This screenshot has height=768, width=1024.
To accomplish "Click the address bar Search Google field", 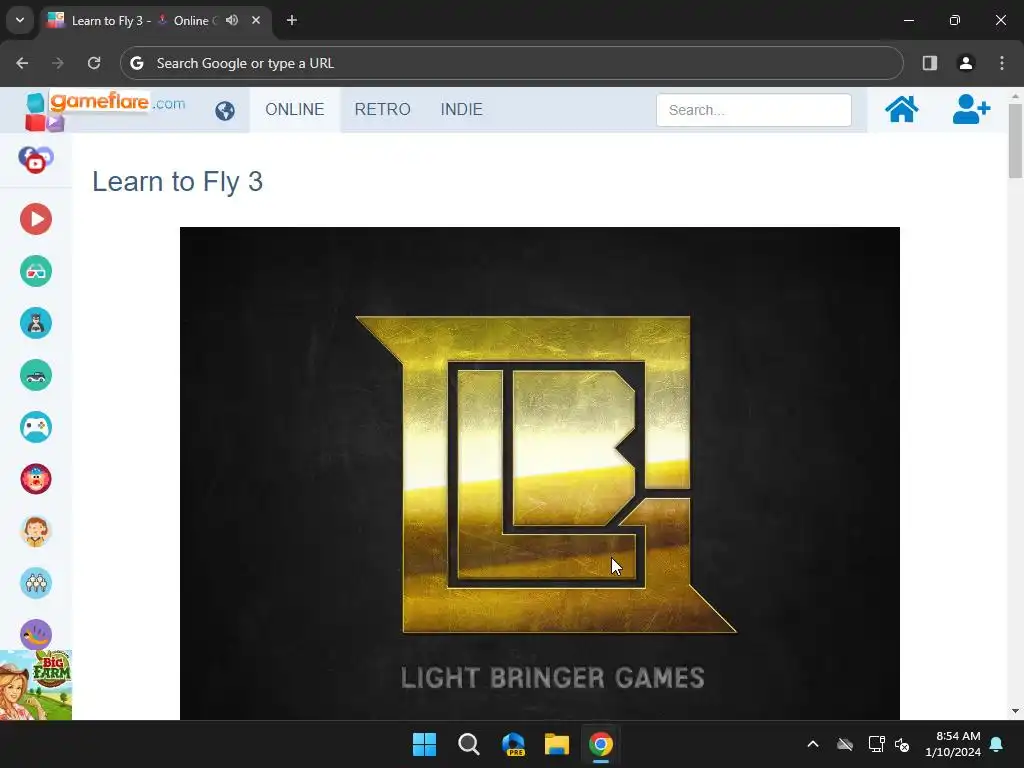I will point(511,63).
